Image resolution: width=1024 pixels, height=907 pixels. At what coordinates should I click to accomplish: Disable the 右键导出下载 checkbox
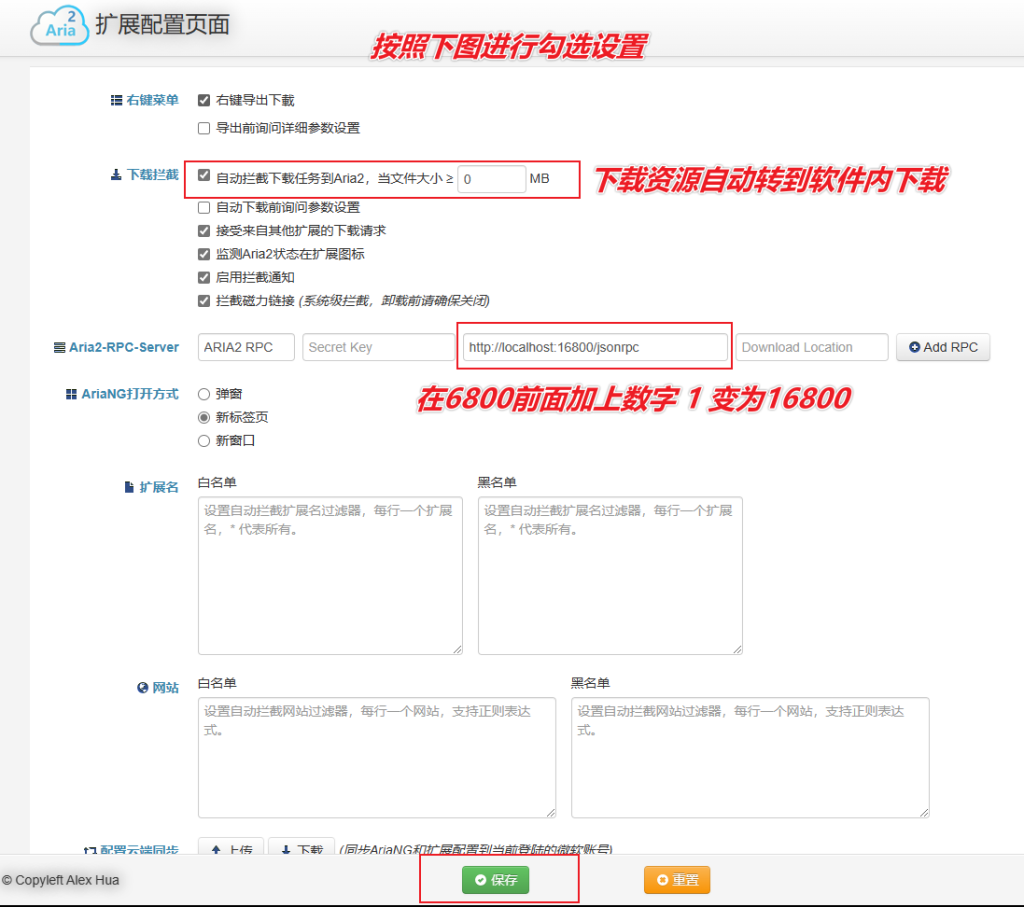(x=203, y=100)
